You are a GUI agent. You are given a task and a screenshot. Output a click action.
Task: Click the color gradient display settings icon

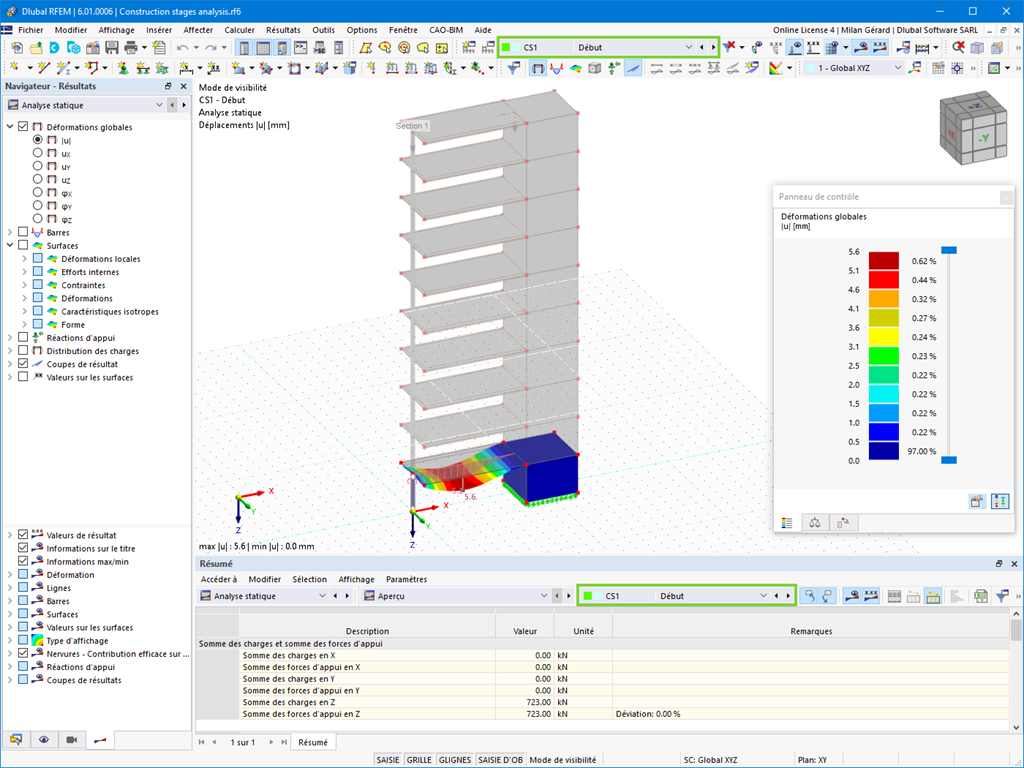pyautogui.click(x=775, y=68)
